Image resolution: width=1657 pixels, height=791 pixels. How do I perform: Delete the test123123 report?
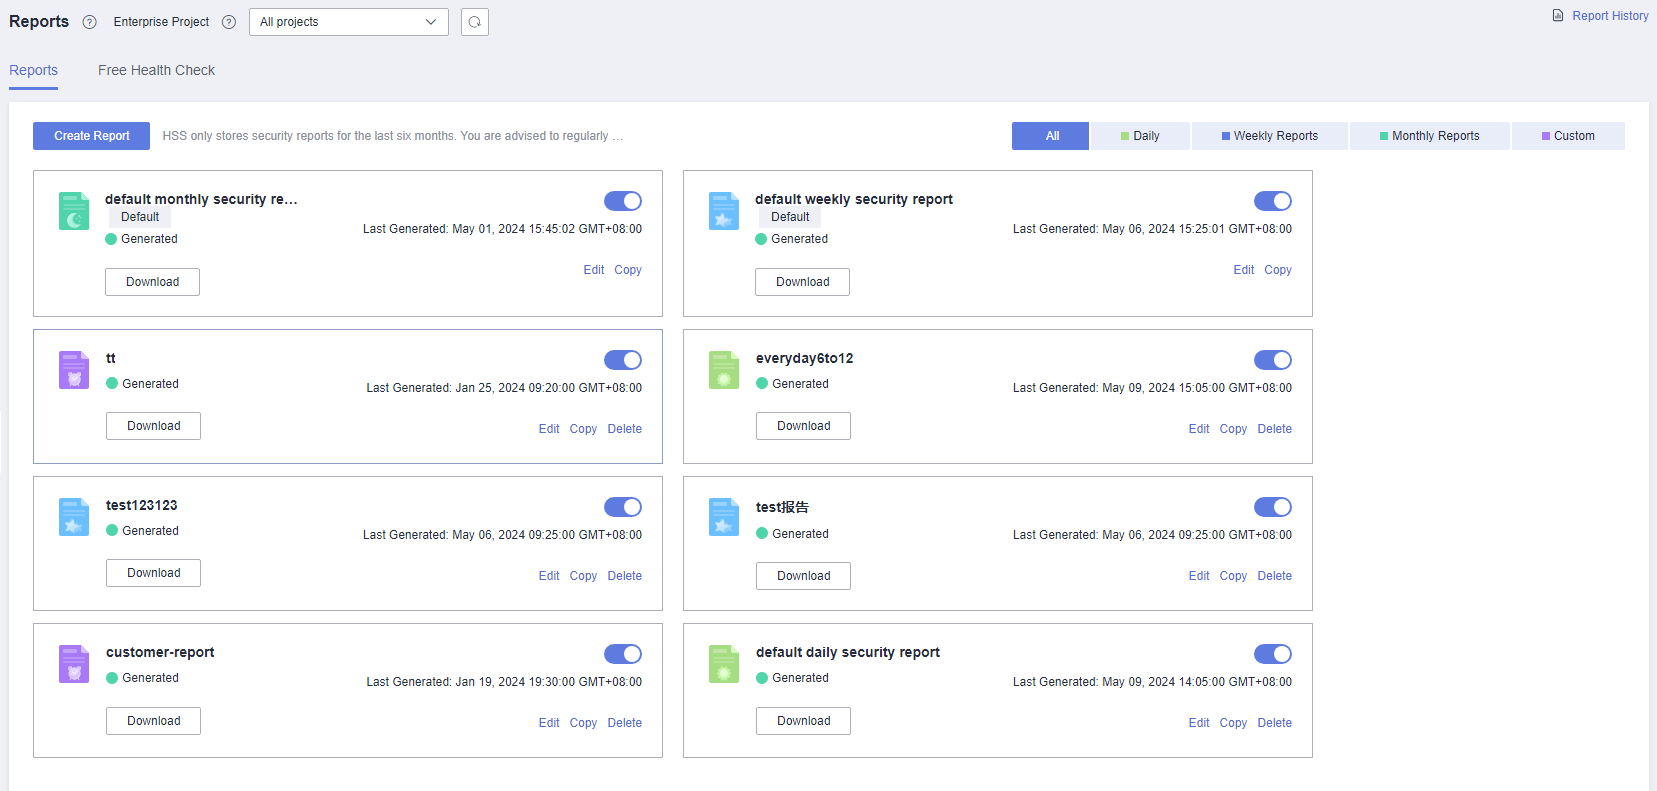[x=625, y=576]
